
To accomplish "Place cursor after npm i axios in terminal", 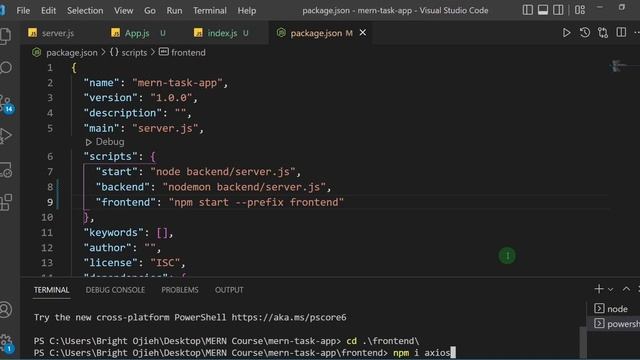I will [452, 353].
